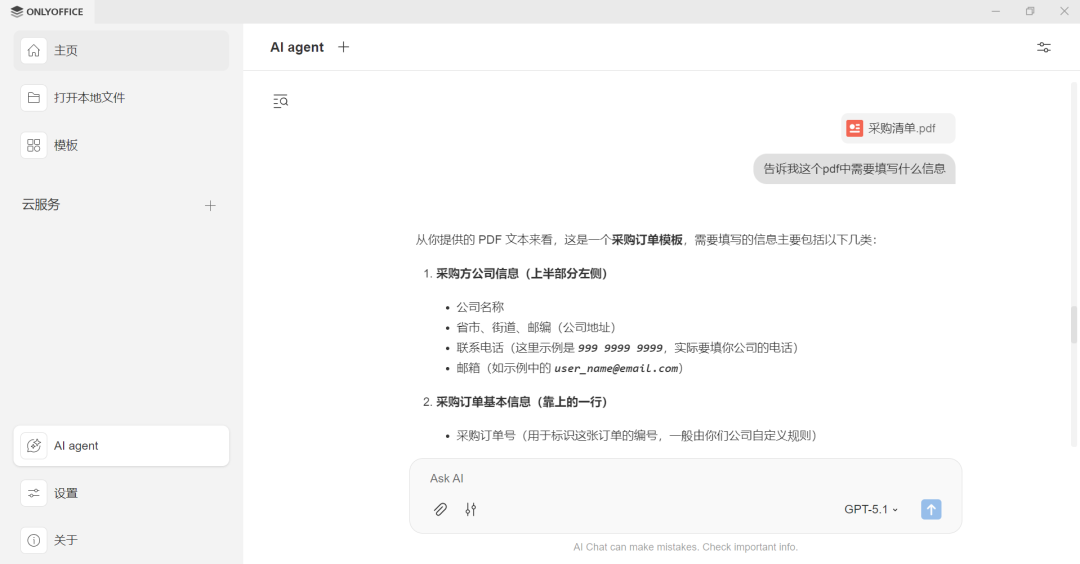Viewport: 1080px width, 564px height.
Task: Click the AI agent tab title
Action: coord(297,47)
